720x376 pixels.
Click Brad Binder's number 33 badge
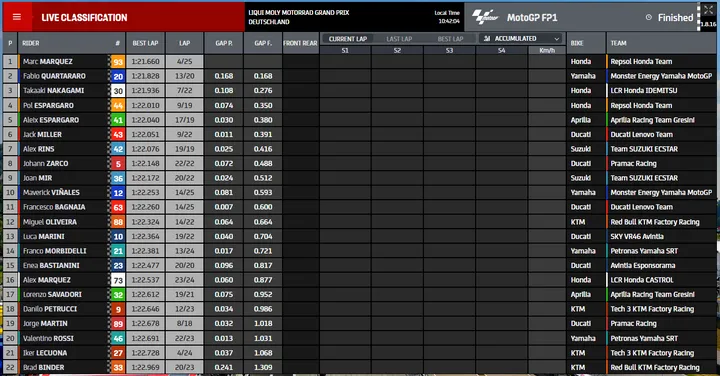[118, 367]
